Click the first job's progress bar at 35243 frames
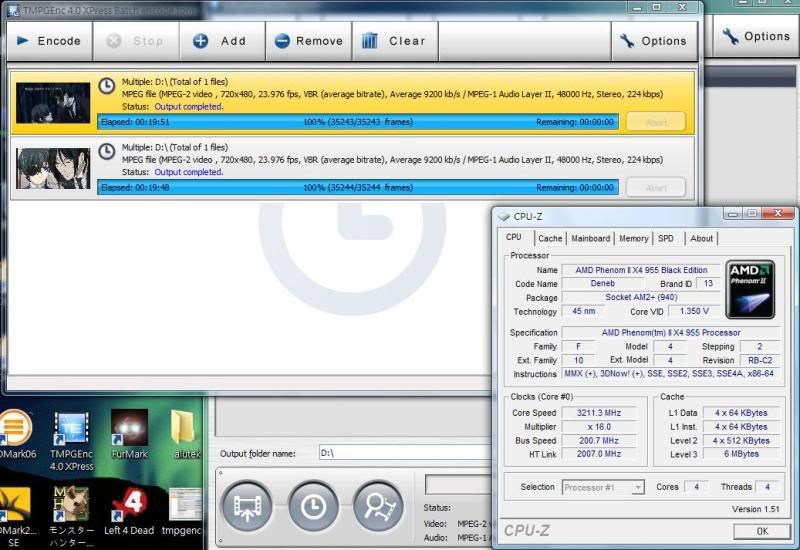The height and width of the screenshot is (550, 800). [358, 122]
